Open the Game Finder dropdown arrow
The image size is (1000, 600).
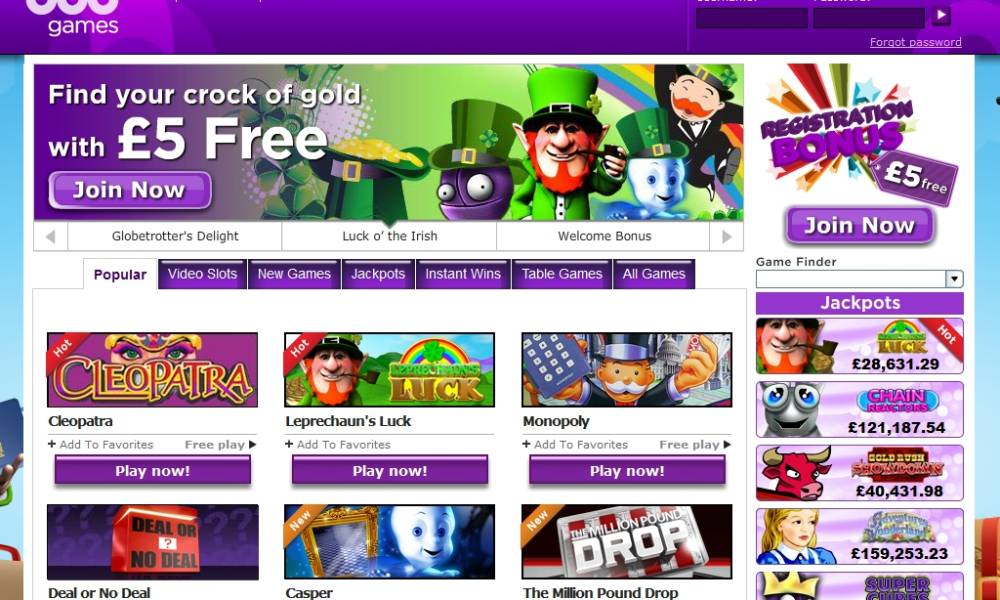click(954, 279)
